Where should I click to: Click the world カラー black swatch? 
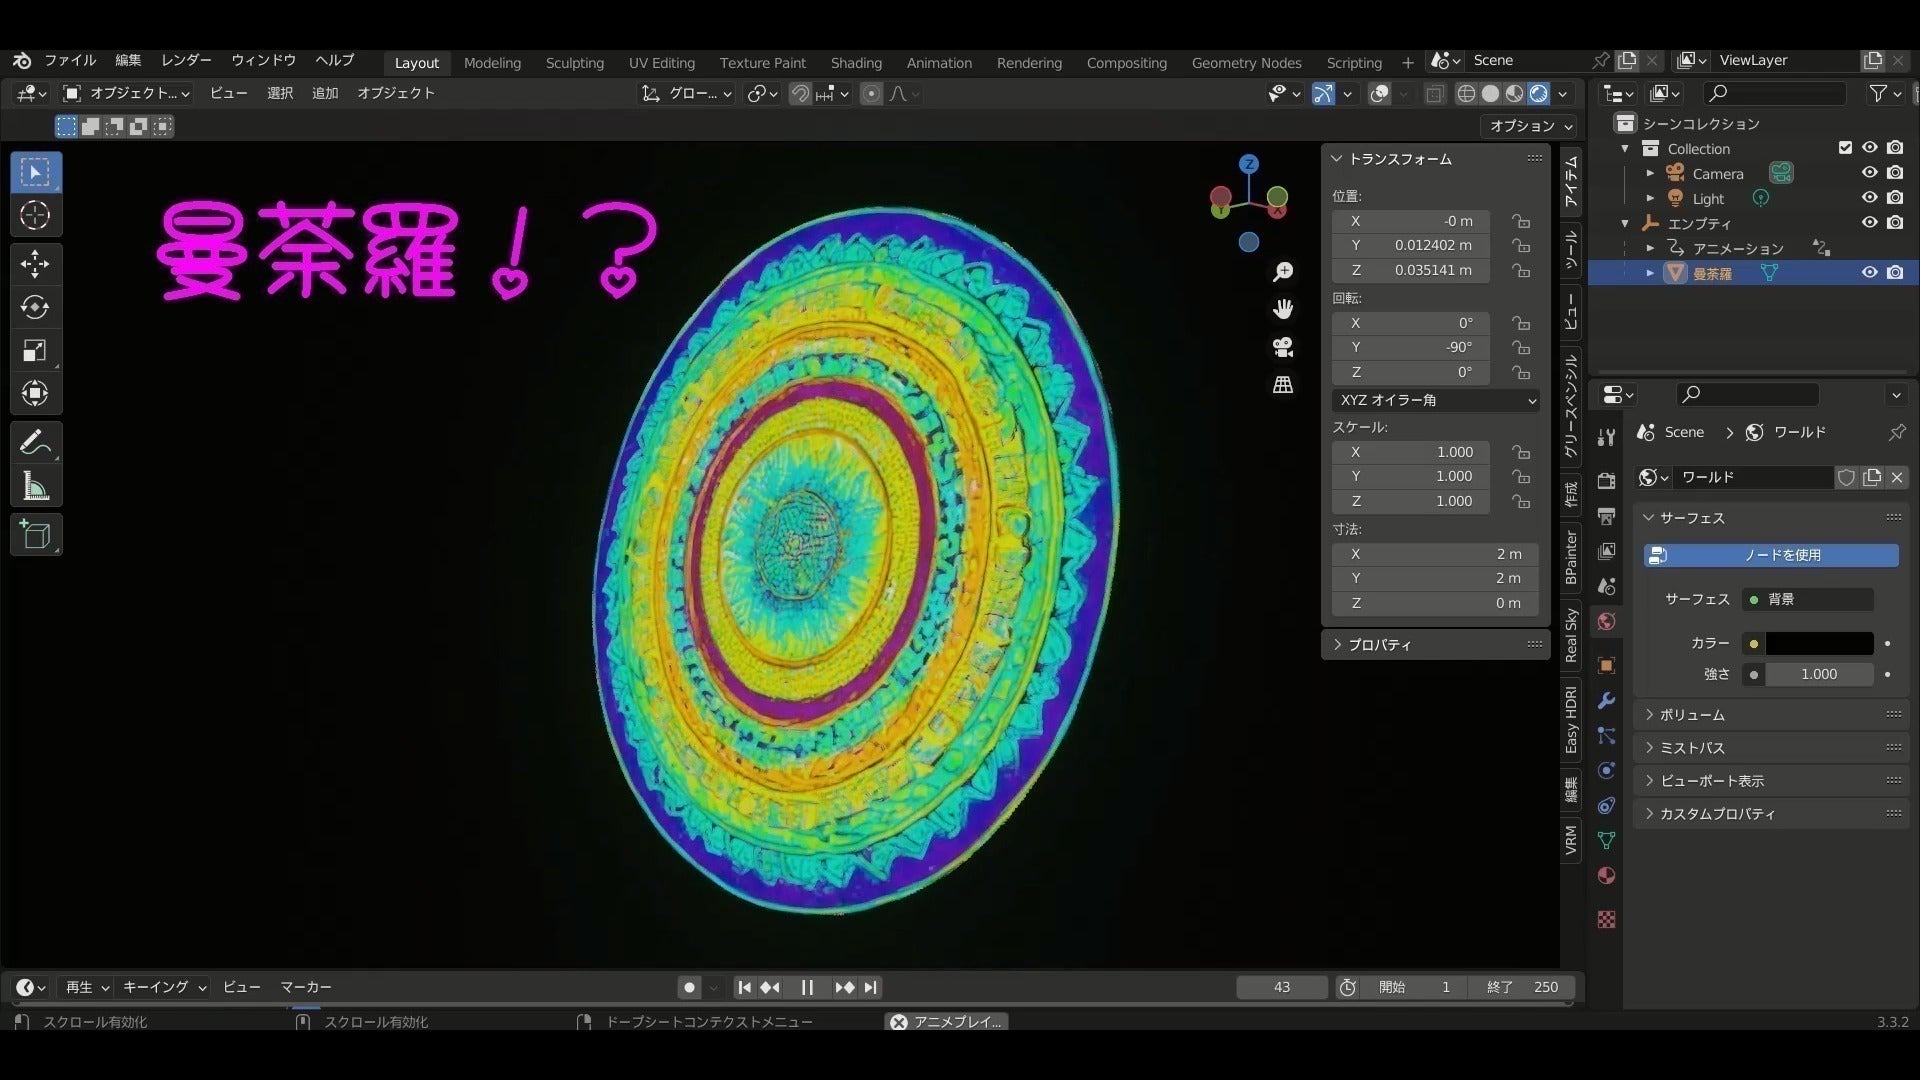[1819, 644]
